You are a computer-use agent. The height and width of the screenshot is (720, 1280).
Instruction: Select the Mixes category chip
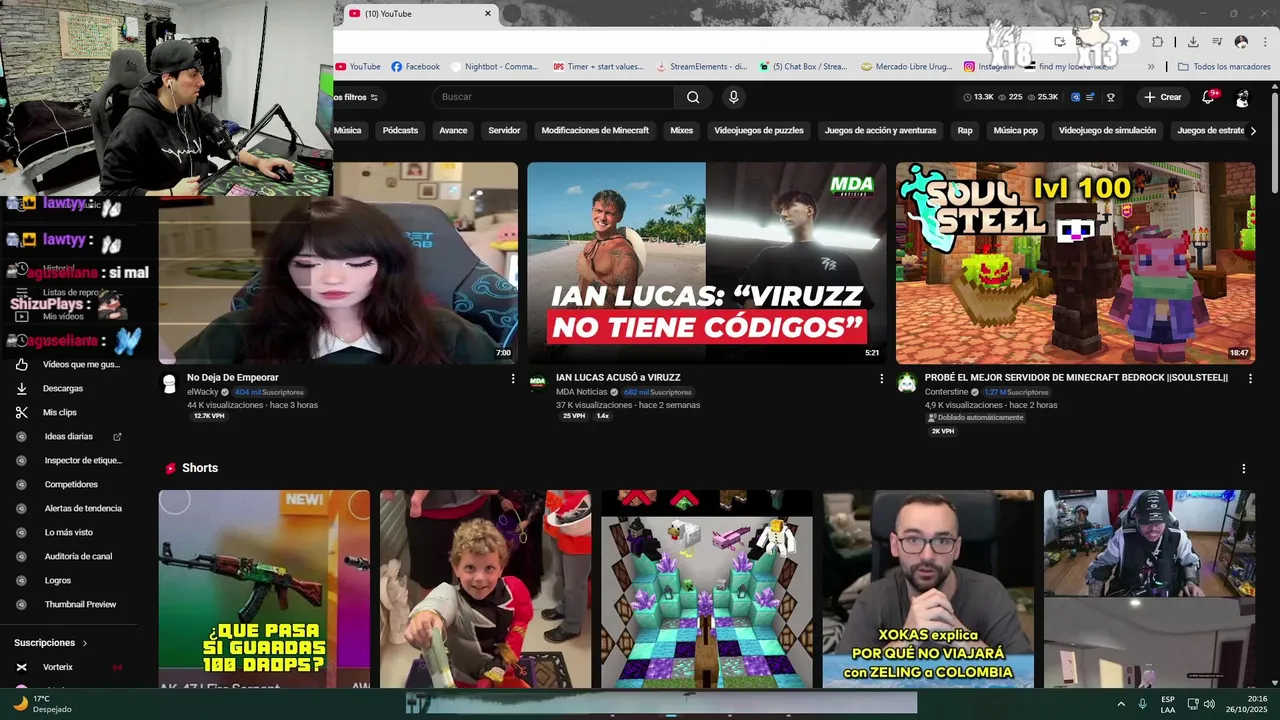point(681,130)
